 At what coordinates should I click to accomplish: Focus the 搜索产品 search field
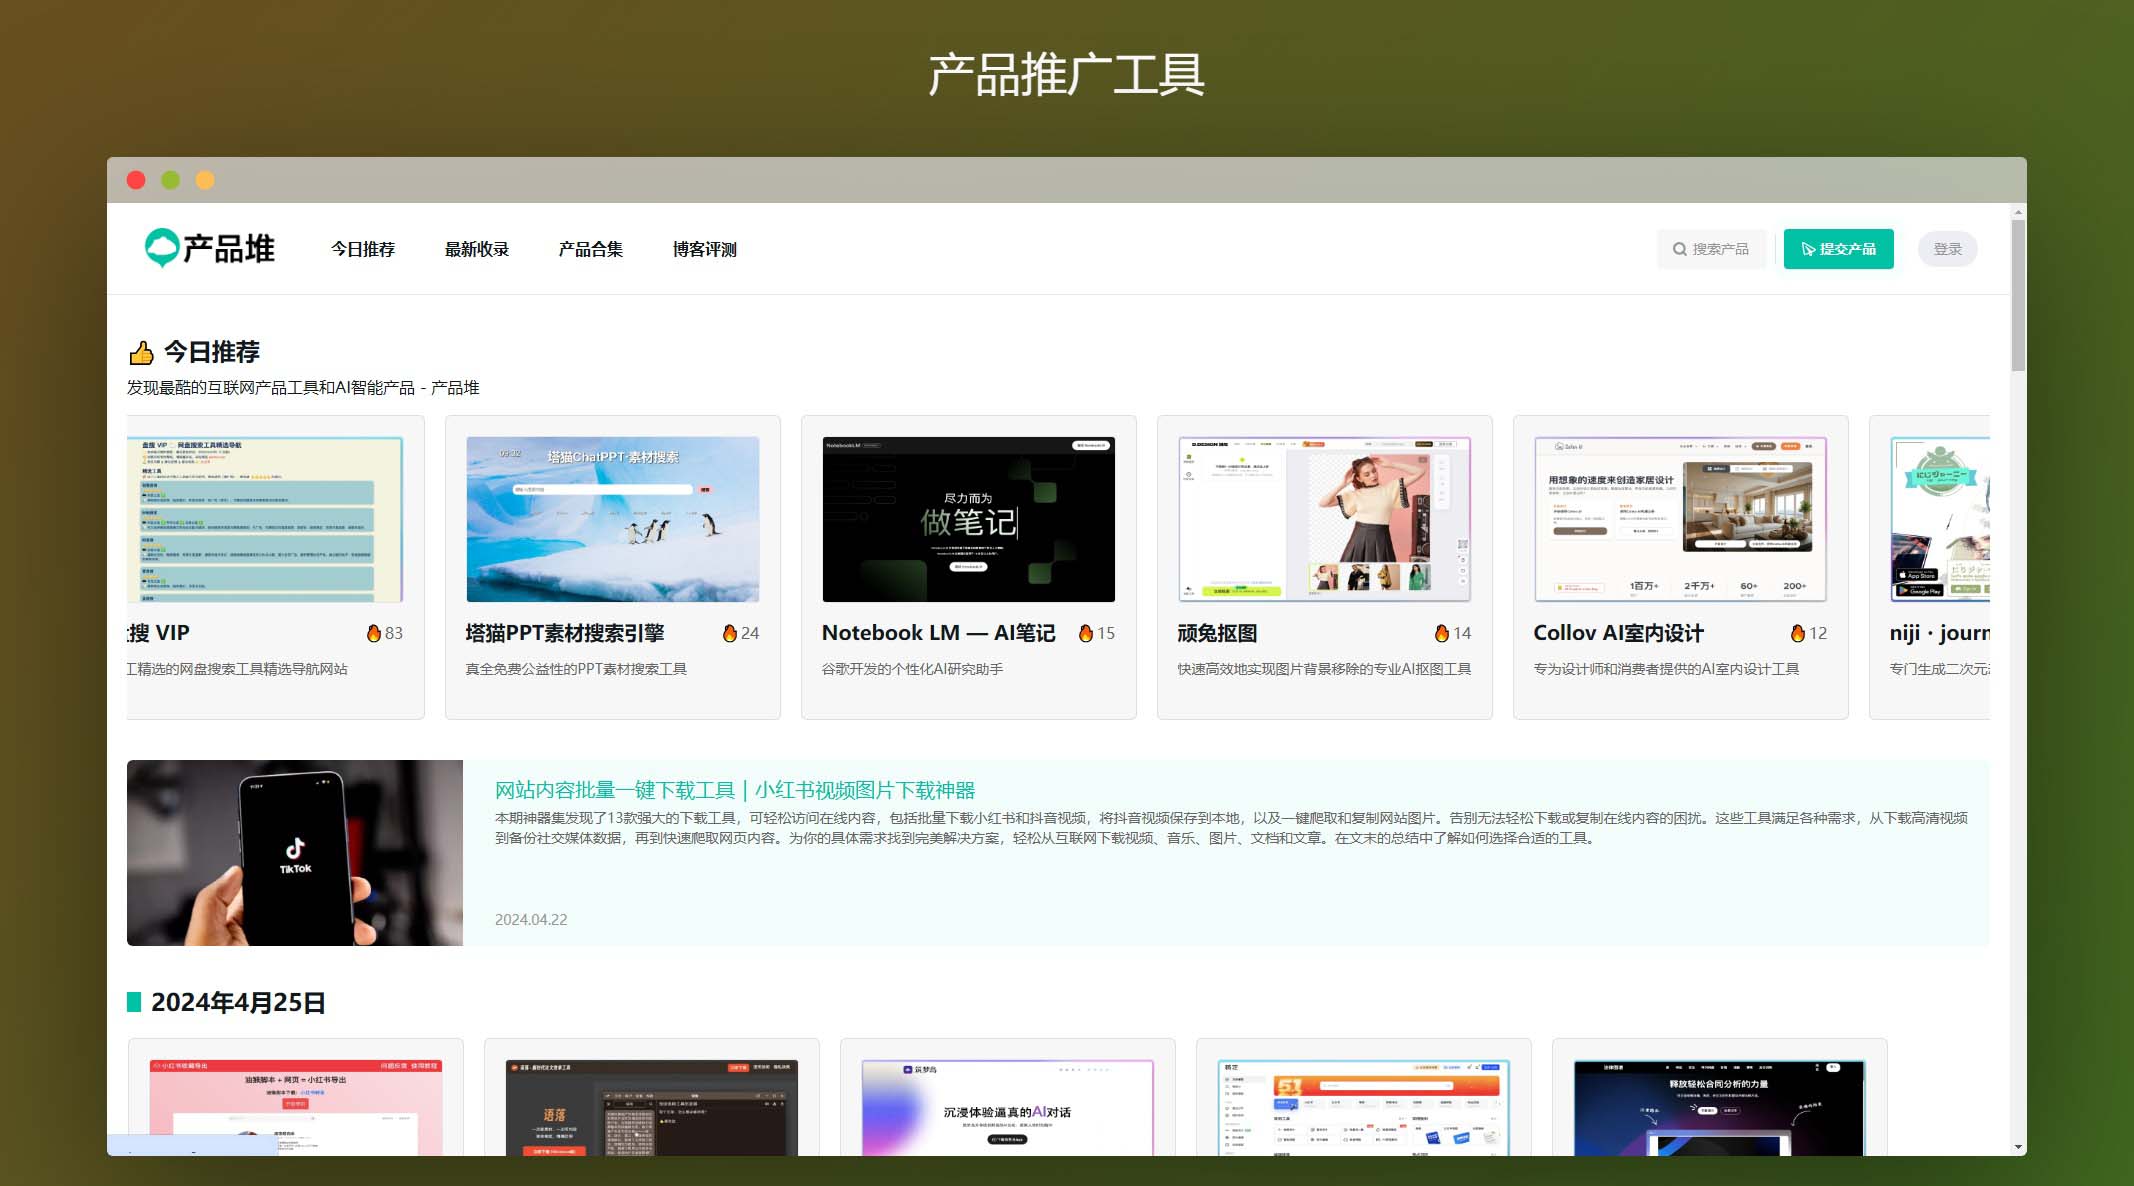click(x=1711, y=249)
